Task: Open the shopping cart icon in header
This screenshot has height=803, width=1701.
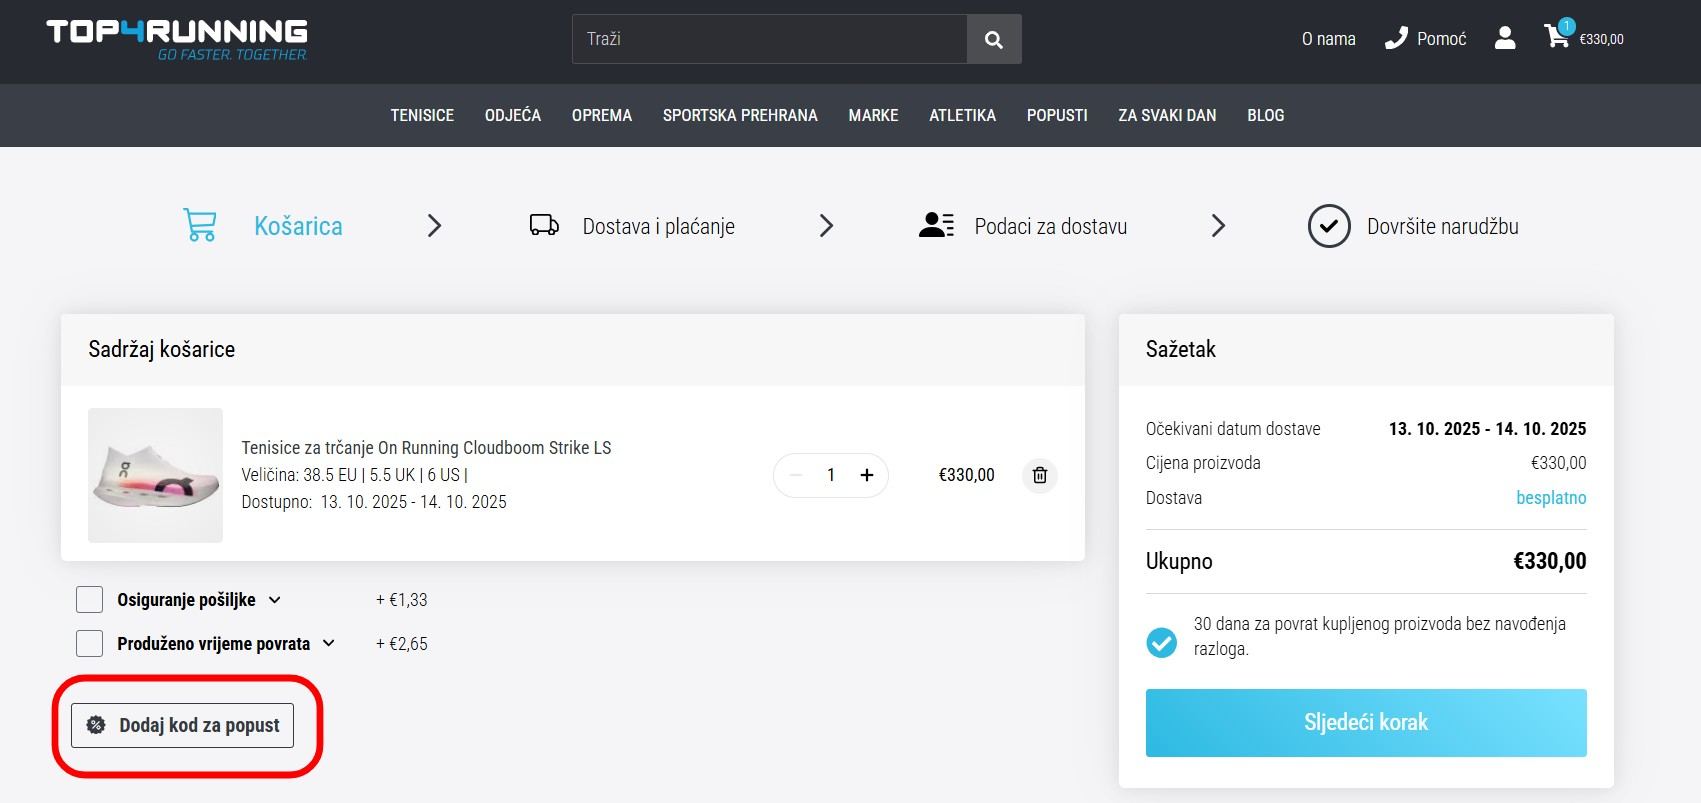Action: tap(1557, 37)
